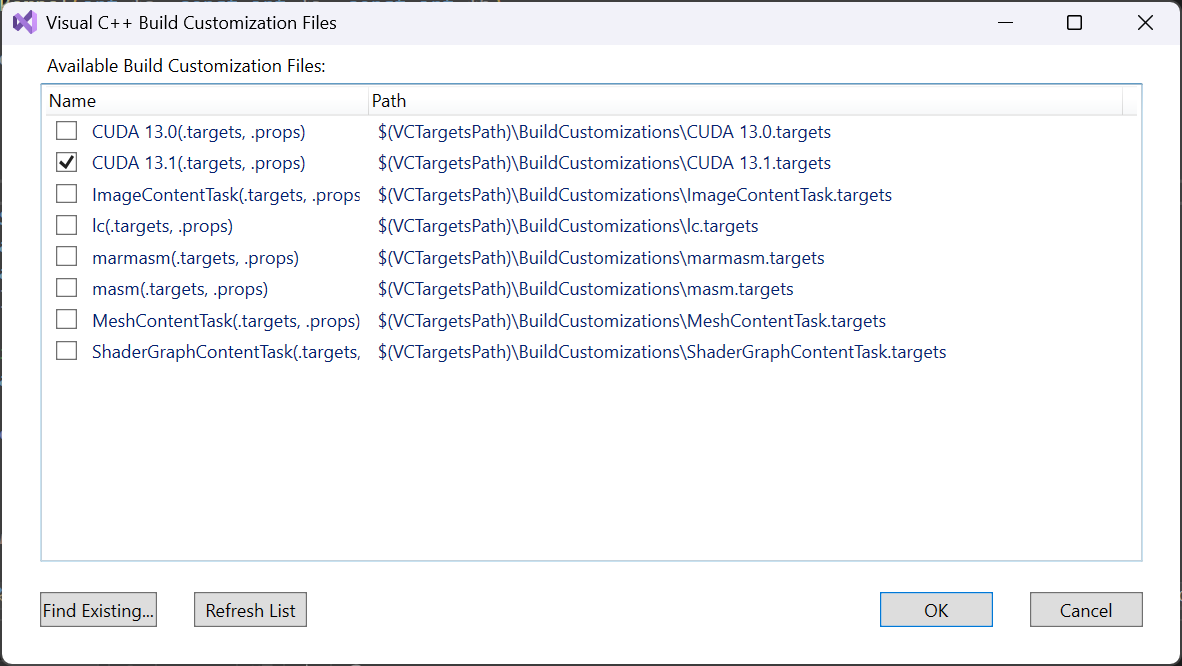Check the marmasm customization box
The height and width of the screenshot is (666, 1182).
pyautogui.click(x=66, y=256)
